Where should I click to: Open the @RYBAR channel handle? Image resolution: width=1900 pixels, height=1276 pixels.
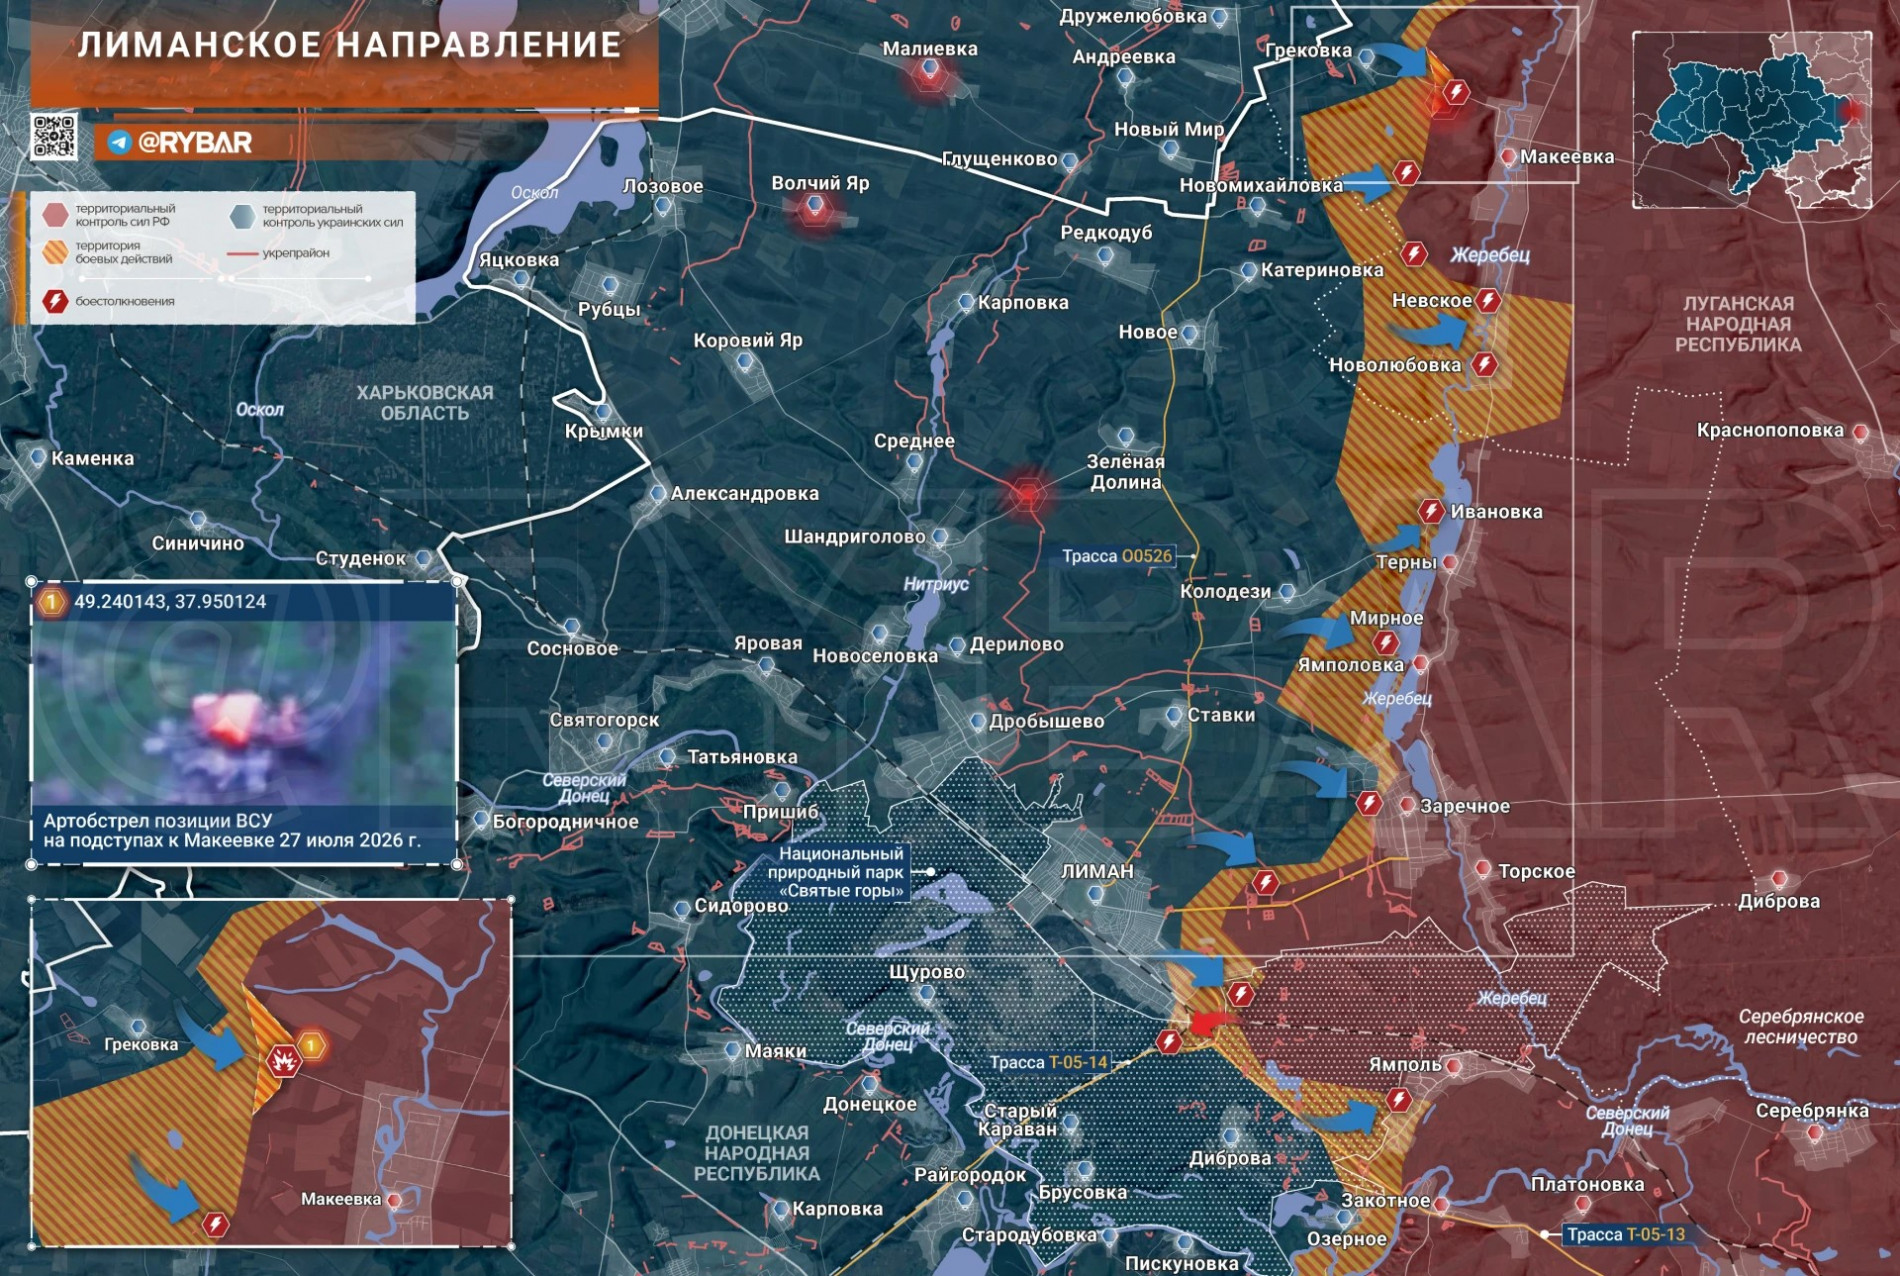194,142
